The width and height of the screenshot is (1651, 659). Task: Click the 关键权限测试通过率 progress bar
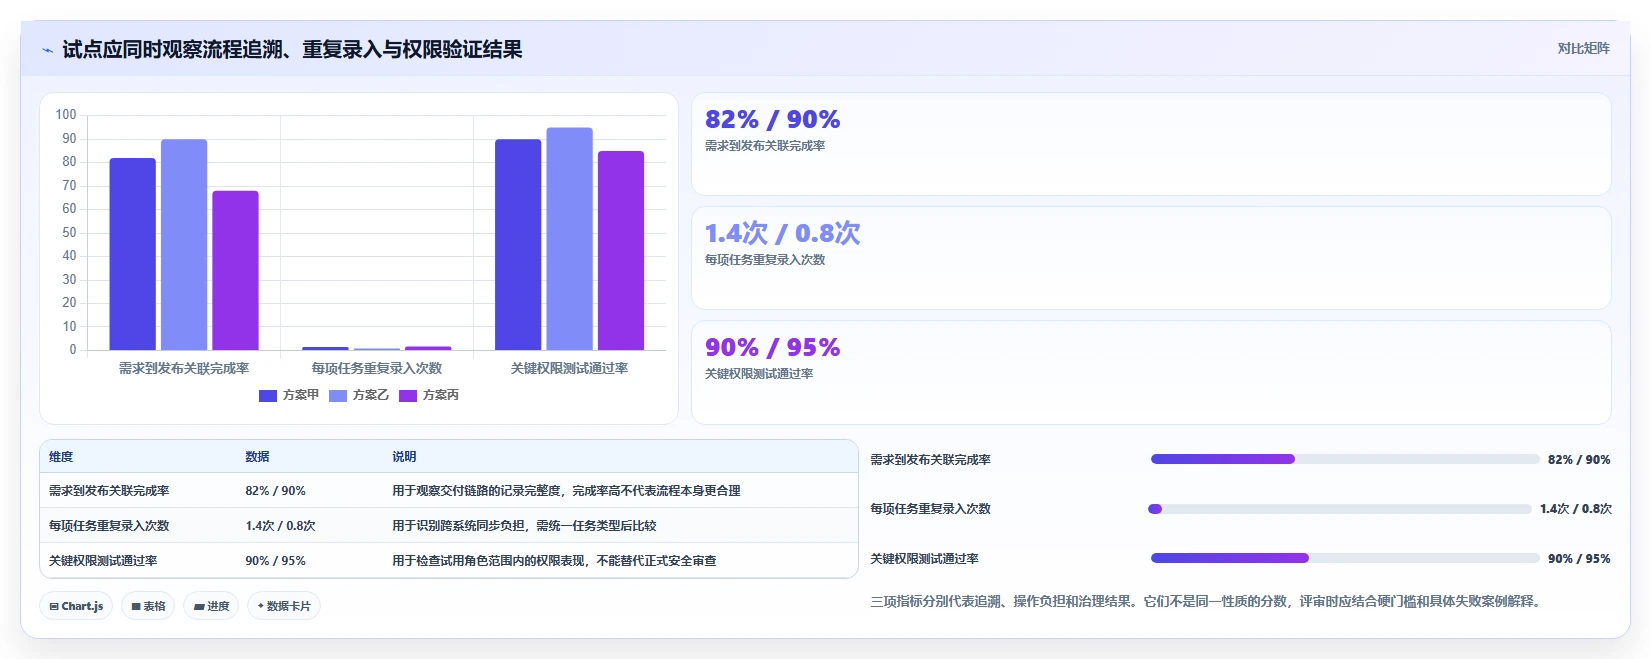1345,558
